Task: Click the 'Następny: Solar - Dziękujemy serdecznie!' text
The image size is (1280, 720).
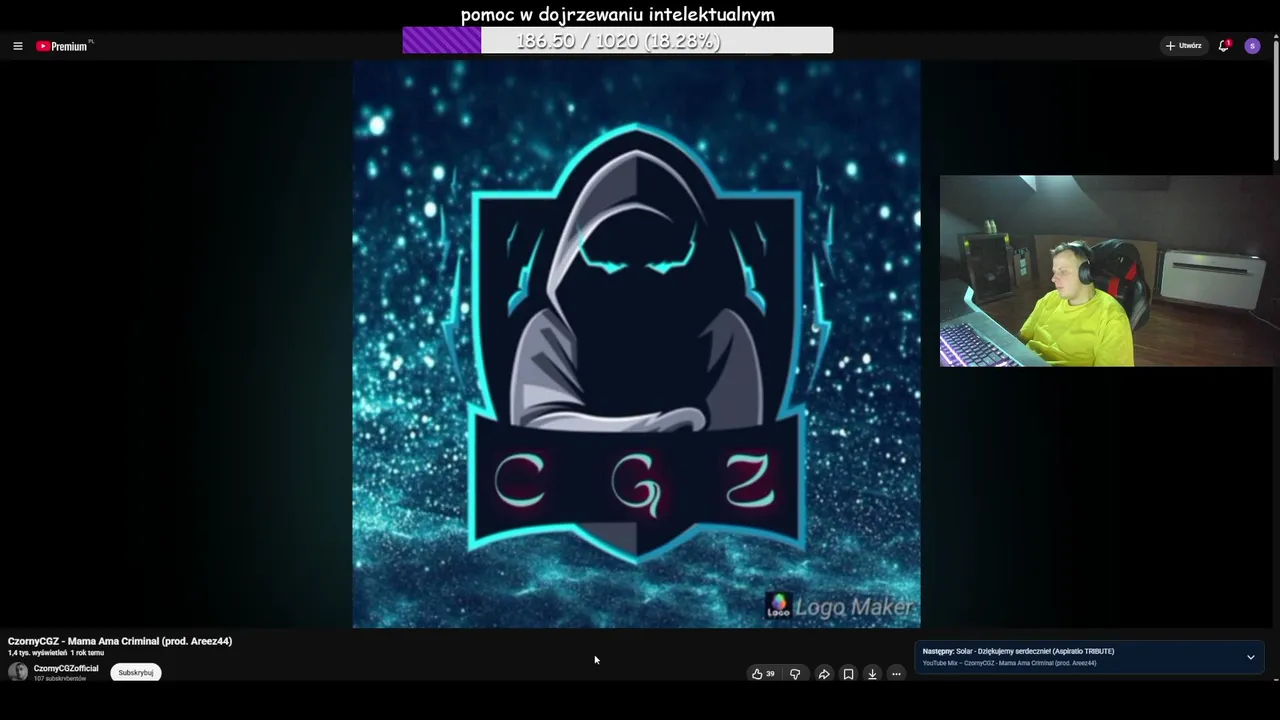Action: pos(1018,651)
